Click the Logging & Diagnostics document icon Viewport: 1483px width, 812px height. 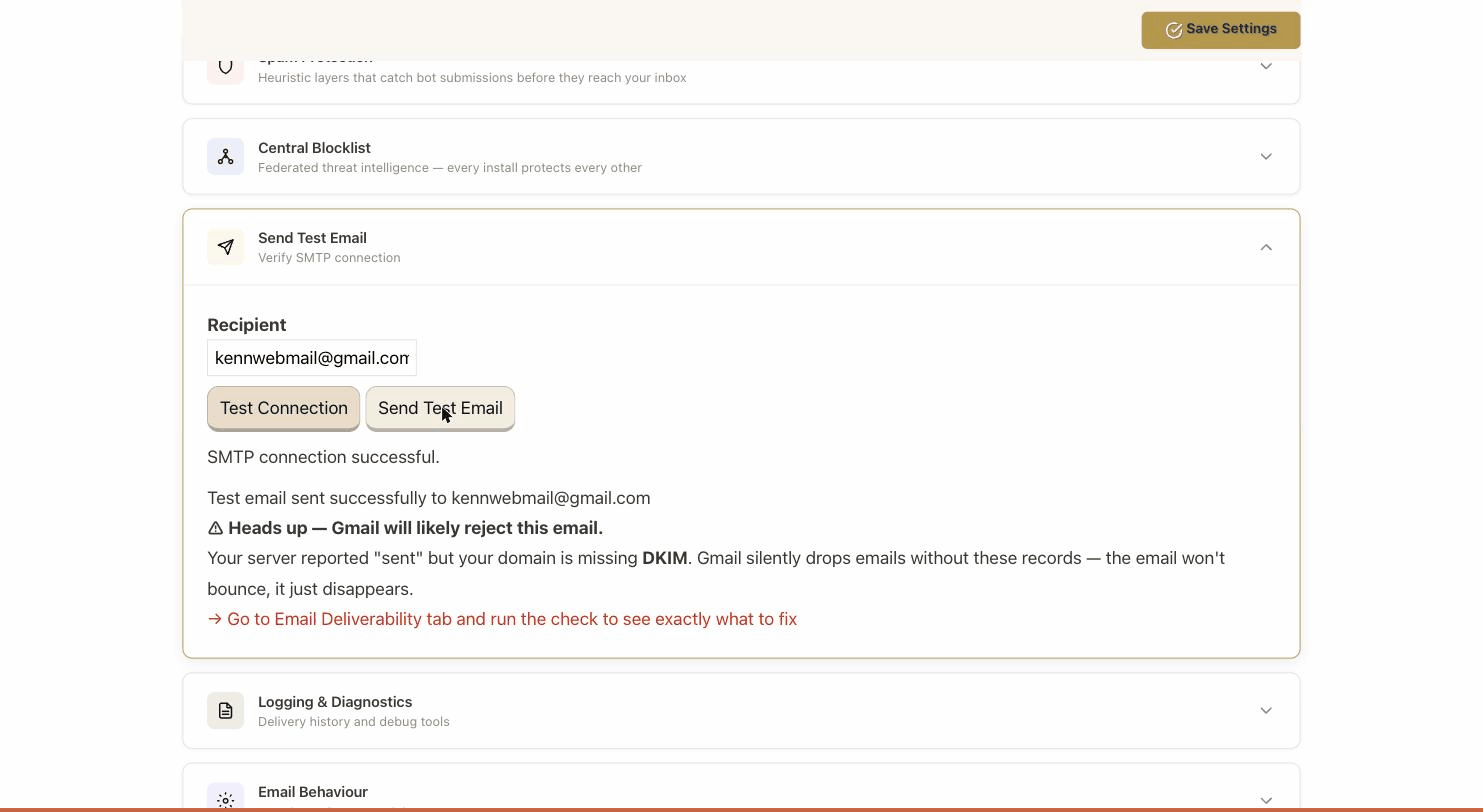pos(225,711)
